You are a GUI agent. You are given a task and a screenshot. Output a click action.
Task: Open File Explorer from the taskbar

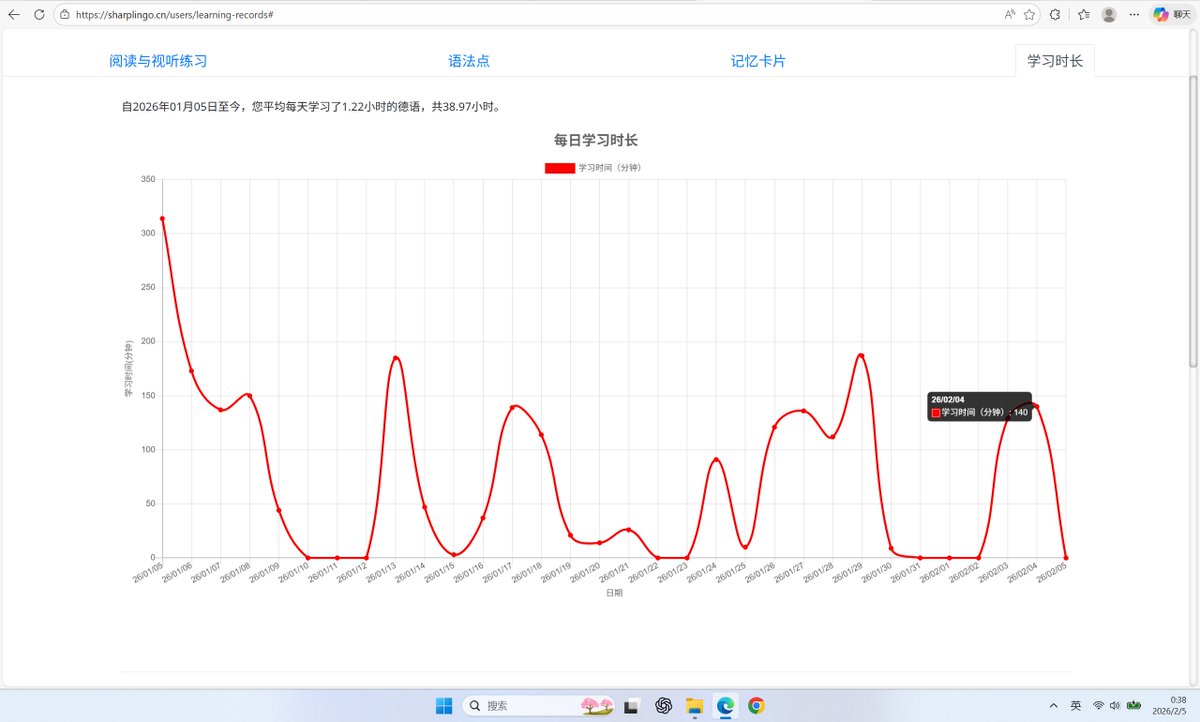pos(694,706)
